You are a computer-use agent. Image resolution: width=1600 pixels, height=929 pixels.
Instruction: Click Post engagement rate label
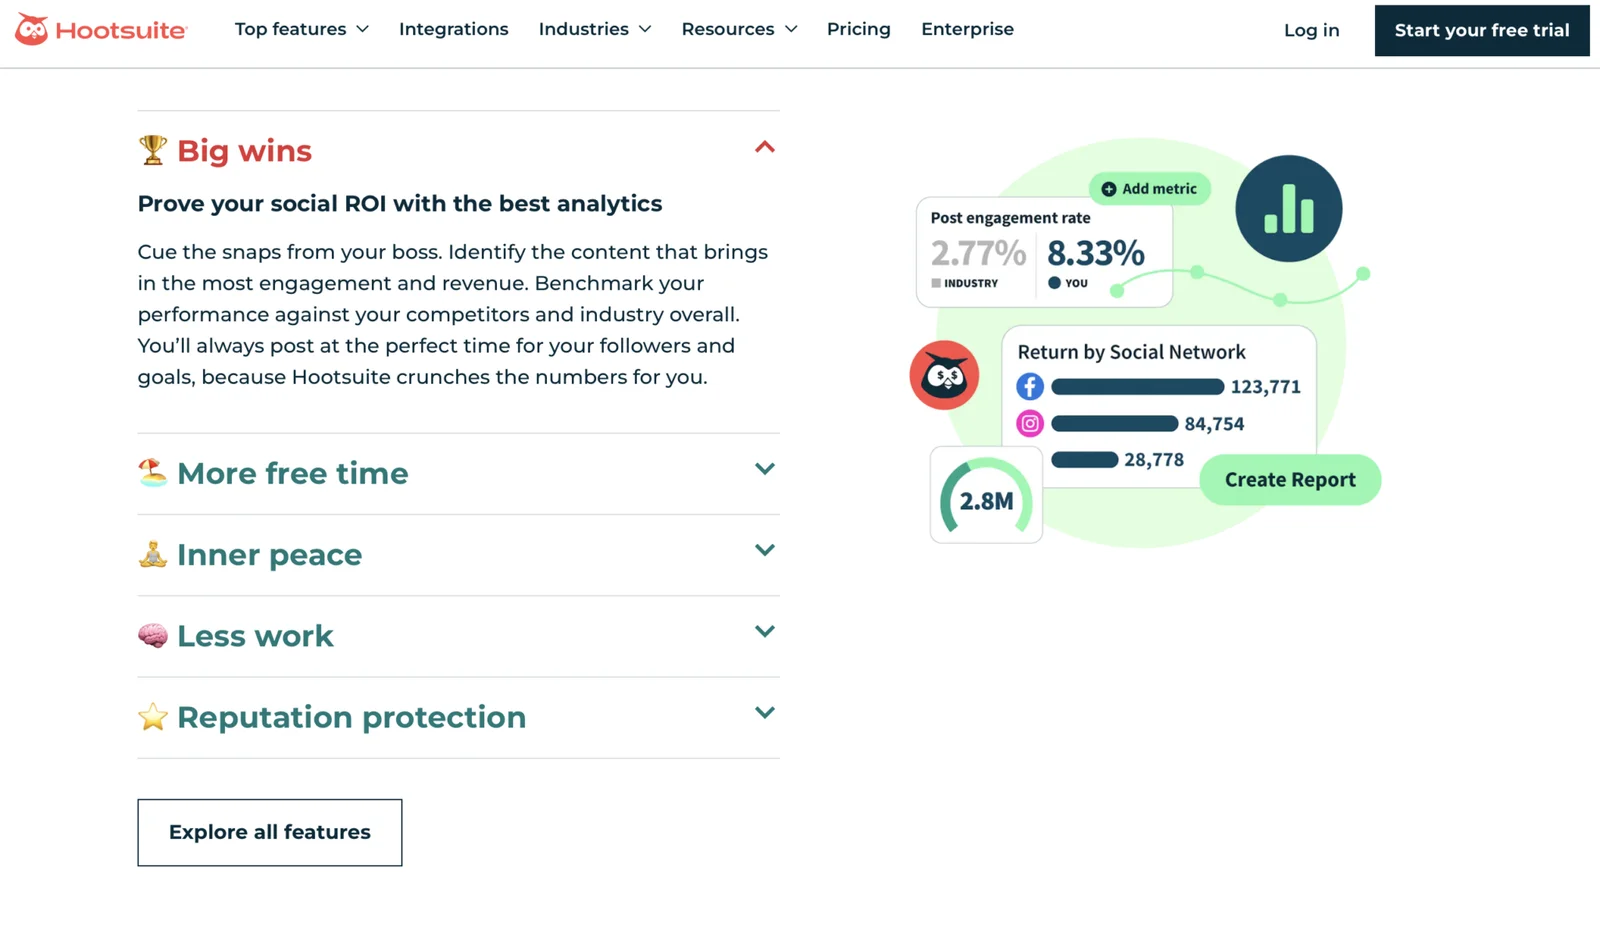coord(1010,218)
